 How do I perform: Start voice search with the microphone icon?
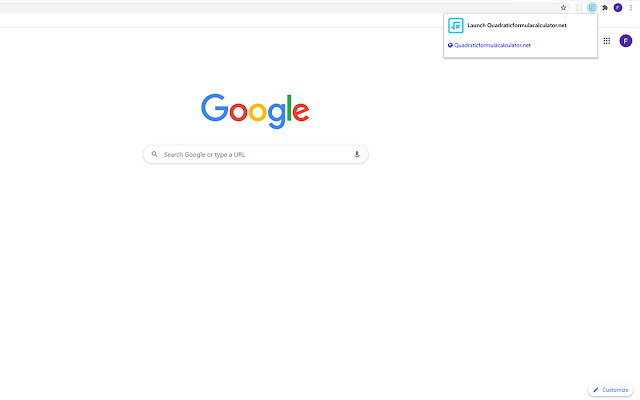[x=357, y=154]
